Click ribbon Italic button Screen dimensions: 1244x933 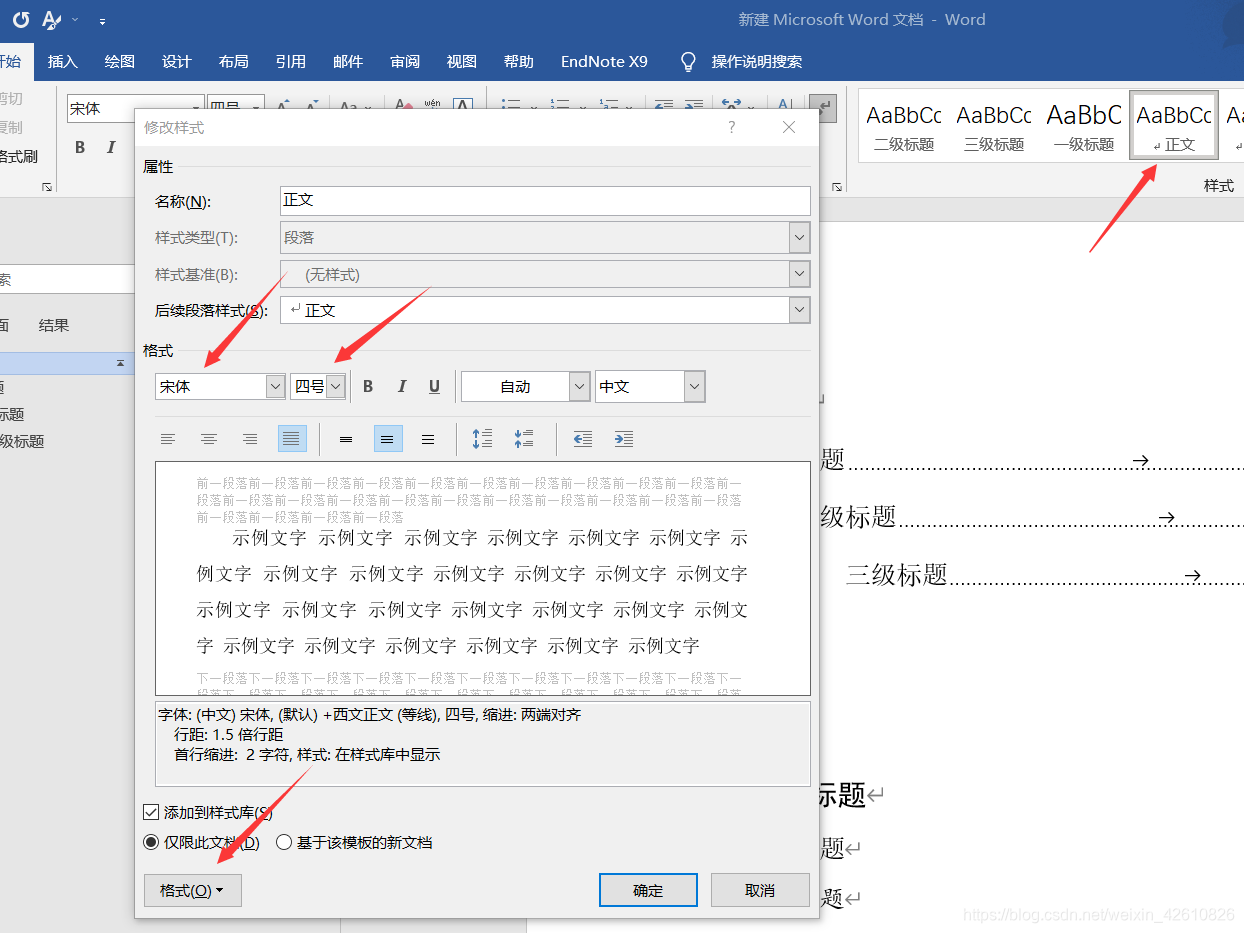[111, 147]
